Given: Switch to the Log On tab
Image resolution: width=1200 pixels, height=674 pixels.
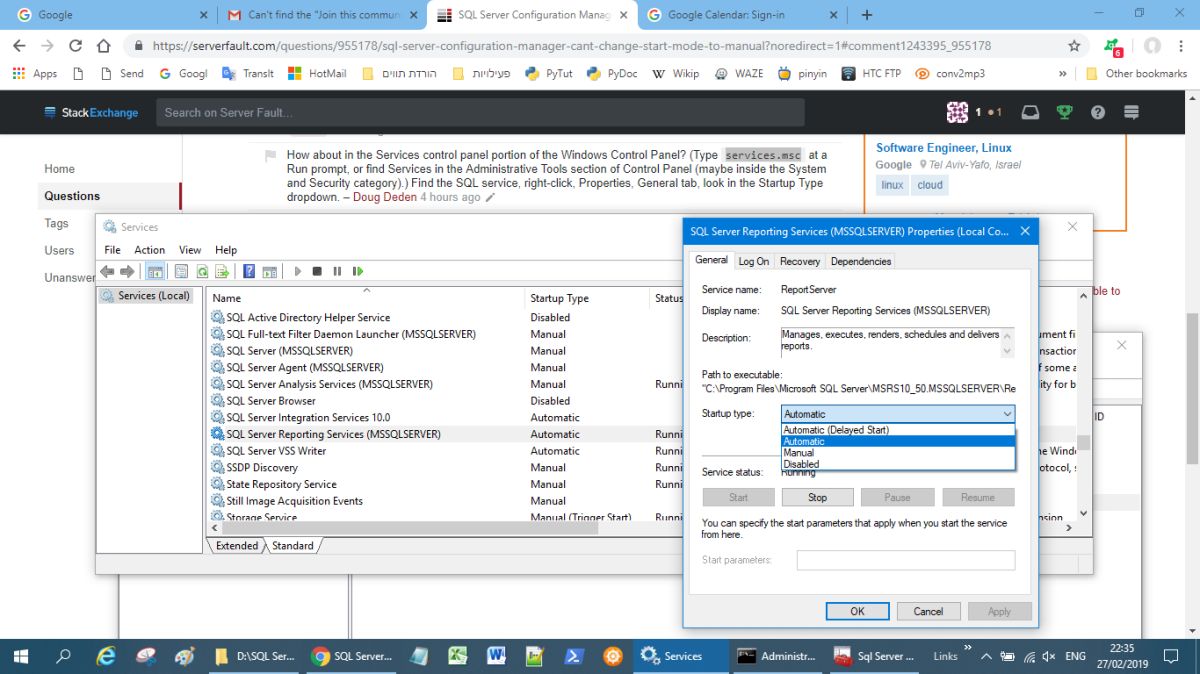Looking at the screenshot, I should [x=754, y=261].
